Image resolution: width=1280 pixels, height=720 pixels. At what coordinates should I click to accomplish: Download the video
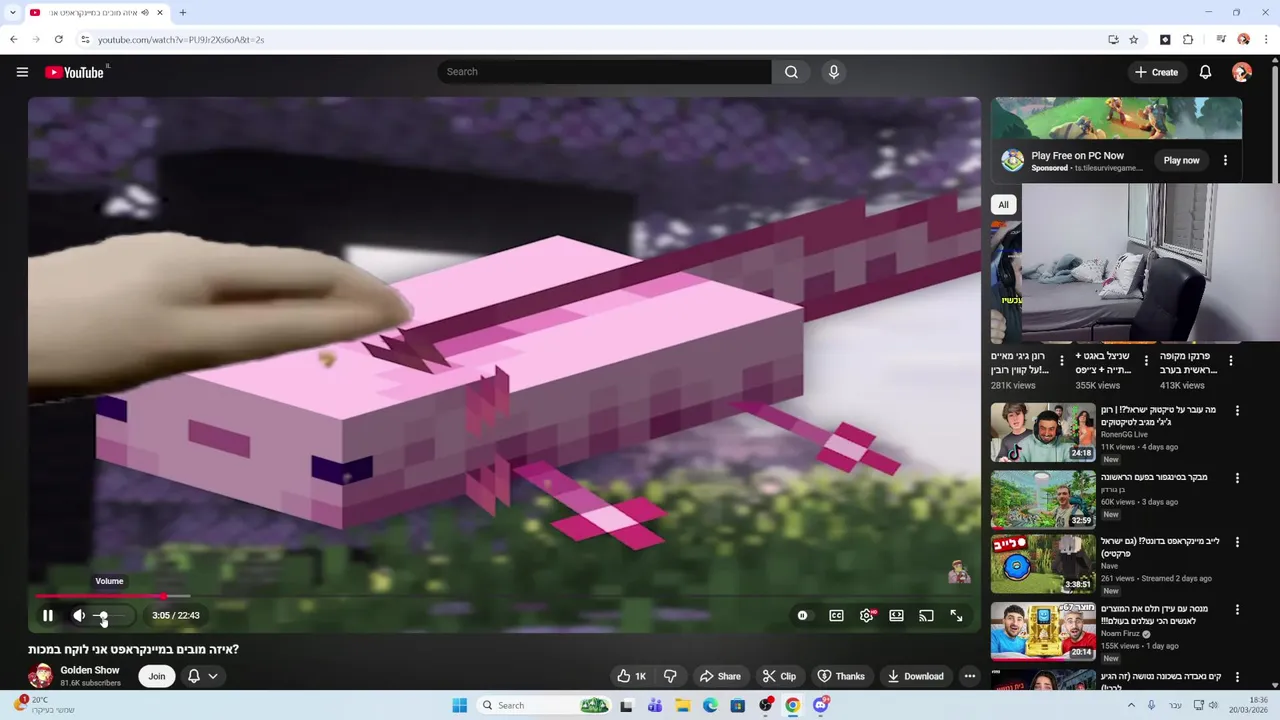[x=914, y=676]
